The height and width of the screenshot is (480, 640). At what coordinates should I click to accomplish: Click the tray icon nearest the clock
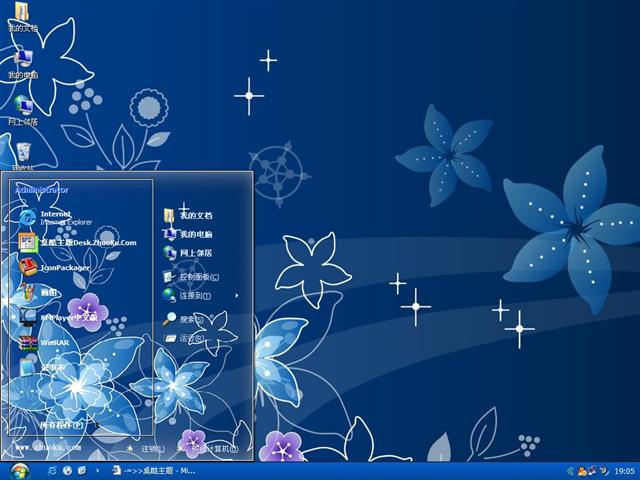point(603,471)
